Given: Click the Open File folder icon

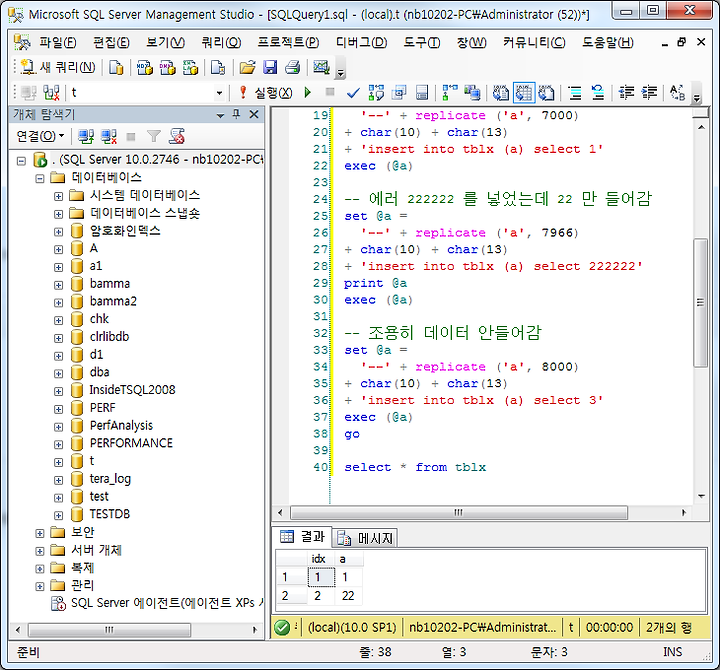Looking at the screenshot, I should pyautogui.click(x=248, y=68).
